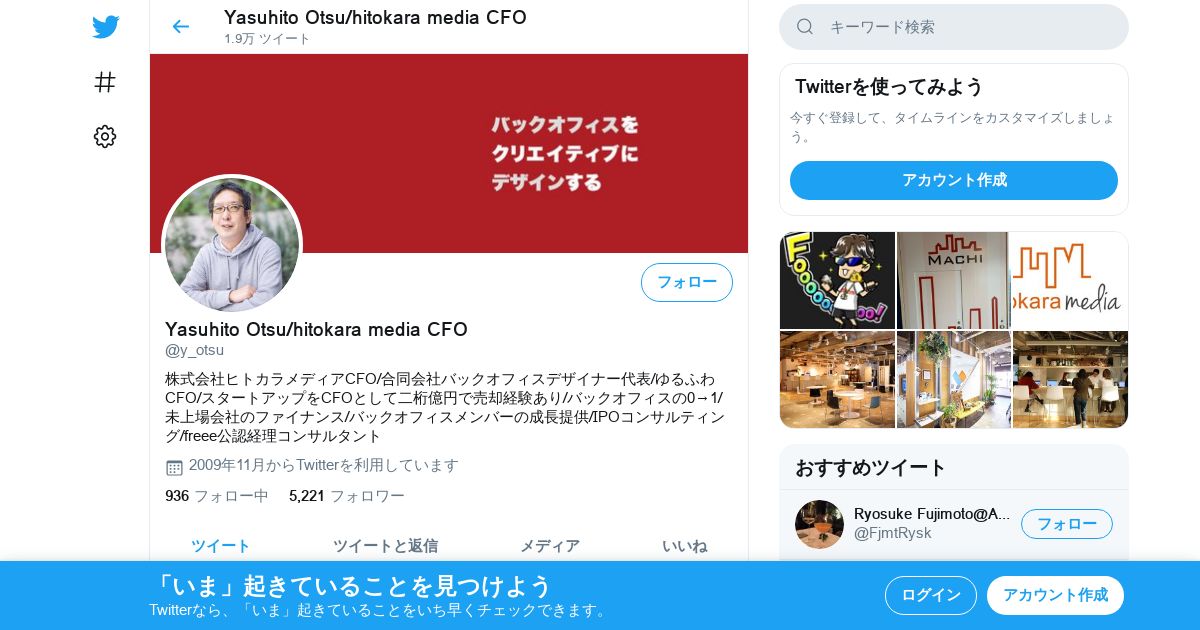Click the blue アカウント作成 button in sidebar
Viewport: 1200px width, 630px height.
(x=954, y=180)
